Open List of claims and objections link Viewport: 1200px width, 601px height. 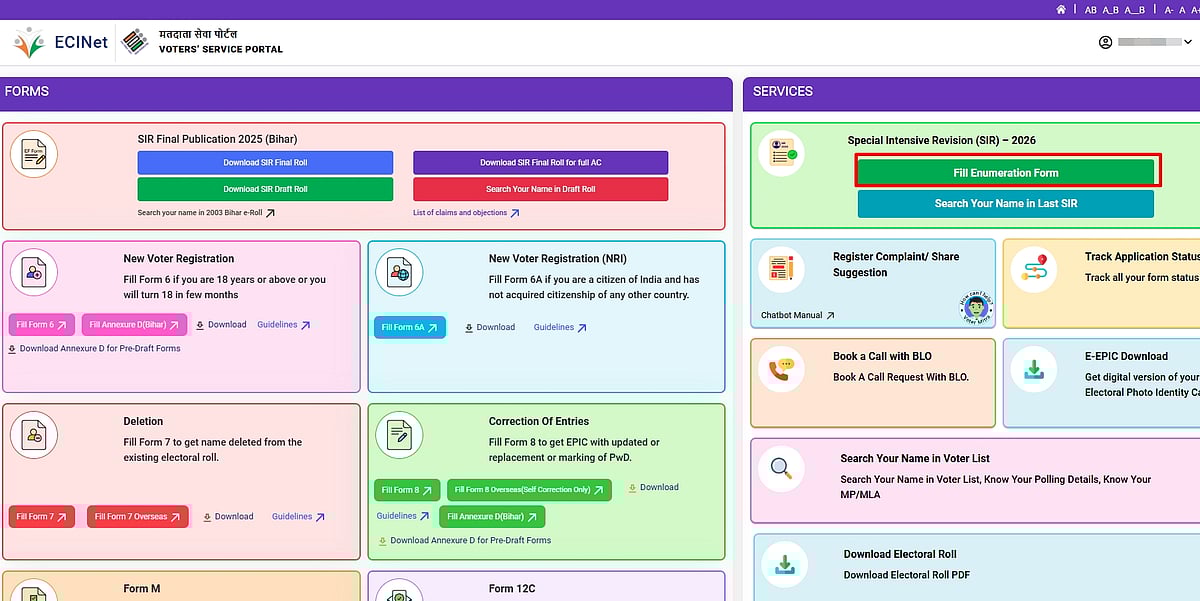click(x=466, y=213)
